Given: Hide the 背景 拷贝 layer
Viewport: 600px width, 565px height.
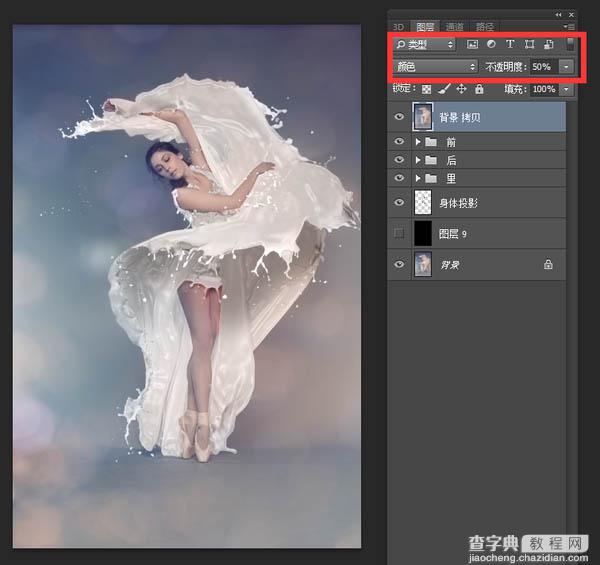Looking at the screenshot, I should point(399,116).
